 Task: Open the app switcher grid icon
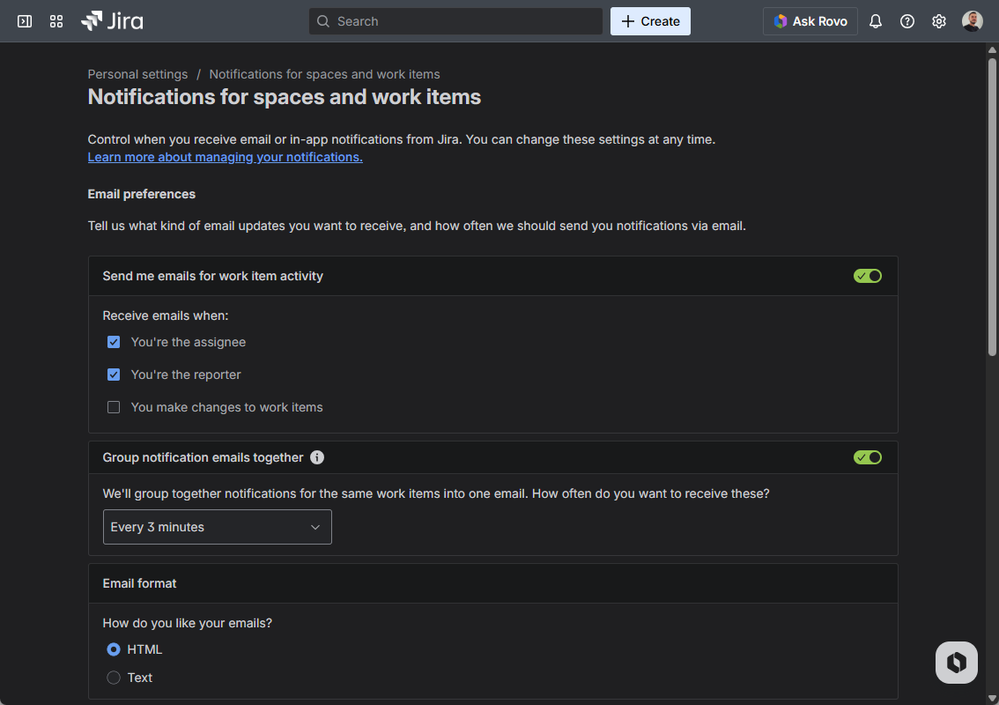pos(56,21)
